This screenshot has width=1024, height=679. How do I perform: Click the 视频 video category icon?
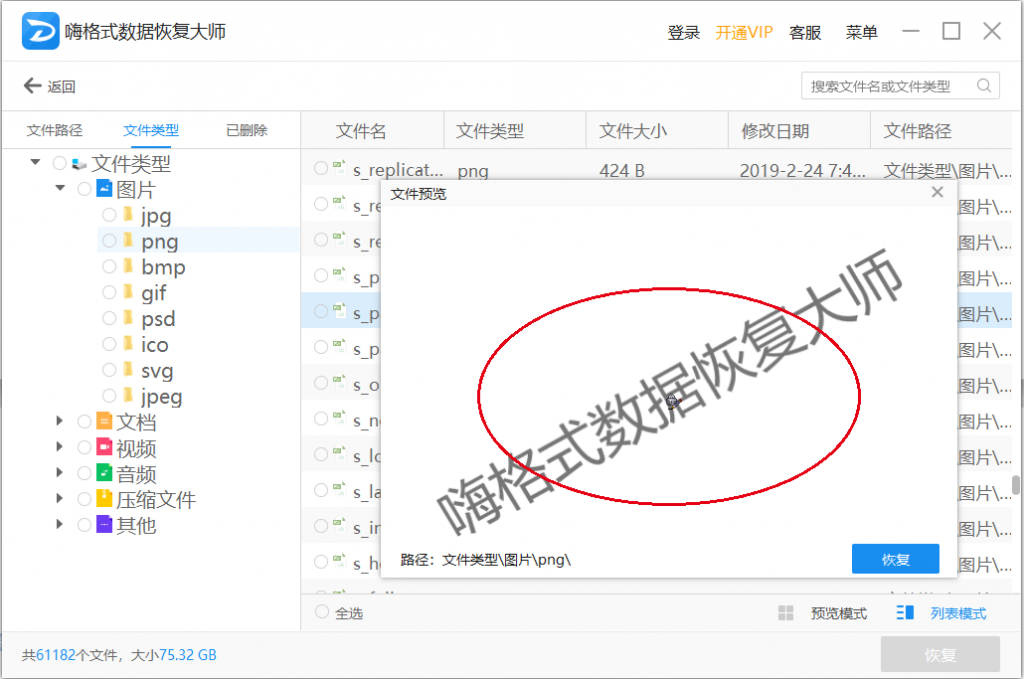pos(104,447)
